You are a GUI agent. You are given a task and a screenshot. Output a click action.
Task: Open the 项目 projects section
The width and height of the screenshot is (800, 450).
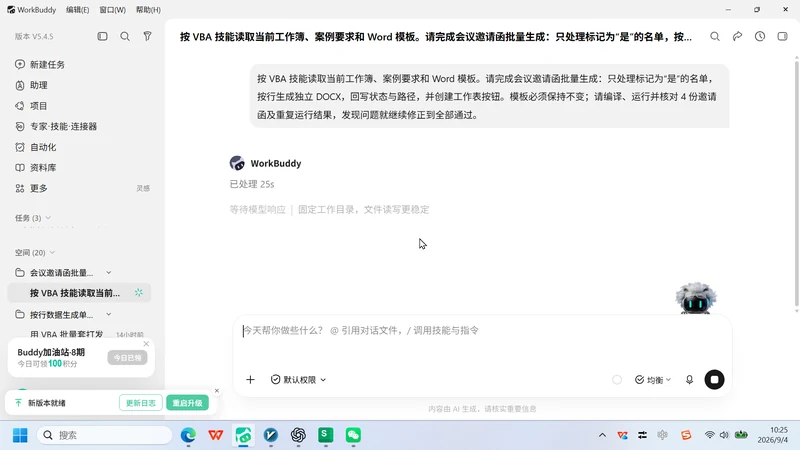pyautogui.click(x=32, y=106)
